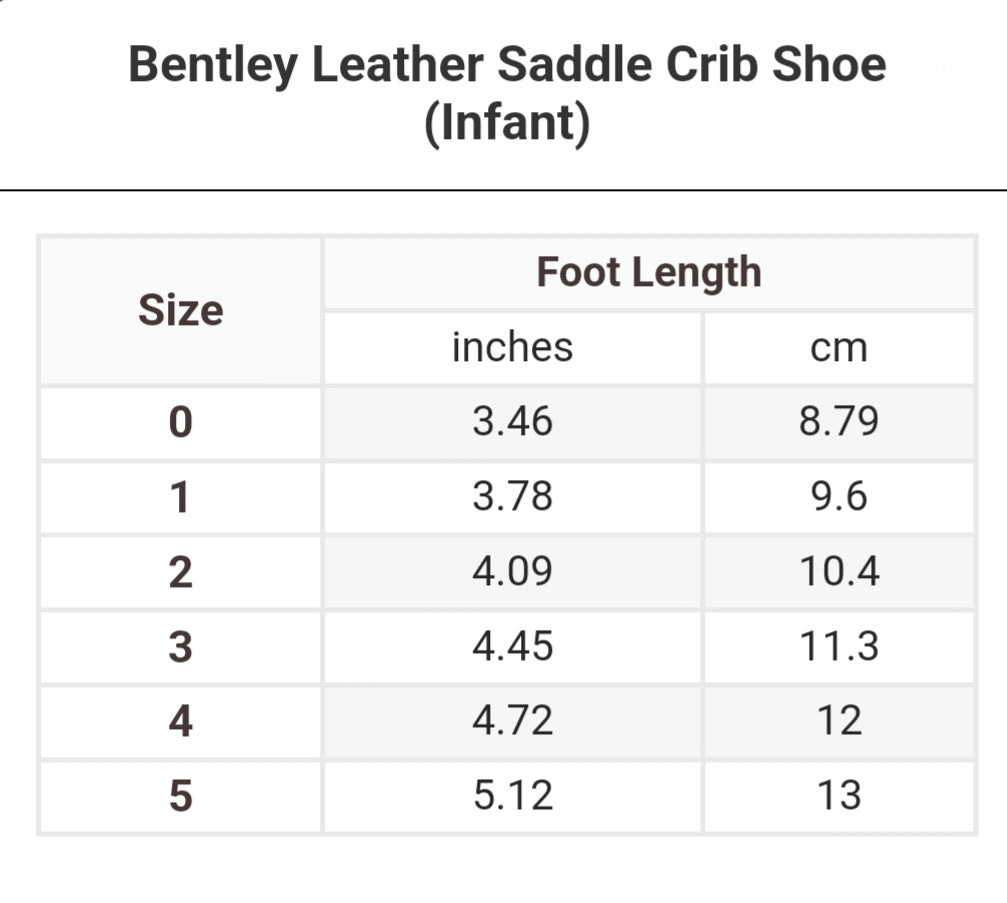Image resolution: width=1007 pixels, height=903 pixels.
Task: Click the size 0 row label
Action: [180, 422]
